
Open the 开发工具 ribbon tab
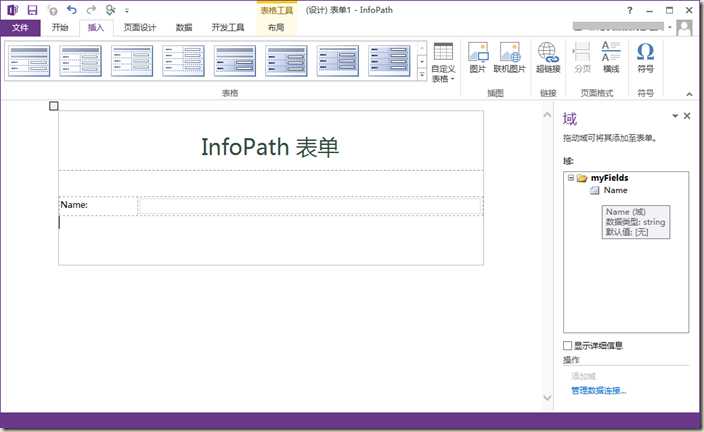(228, 28)
